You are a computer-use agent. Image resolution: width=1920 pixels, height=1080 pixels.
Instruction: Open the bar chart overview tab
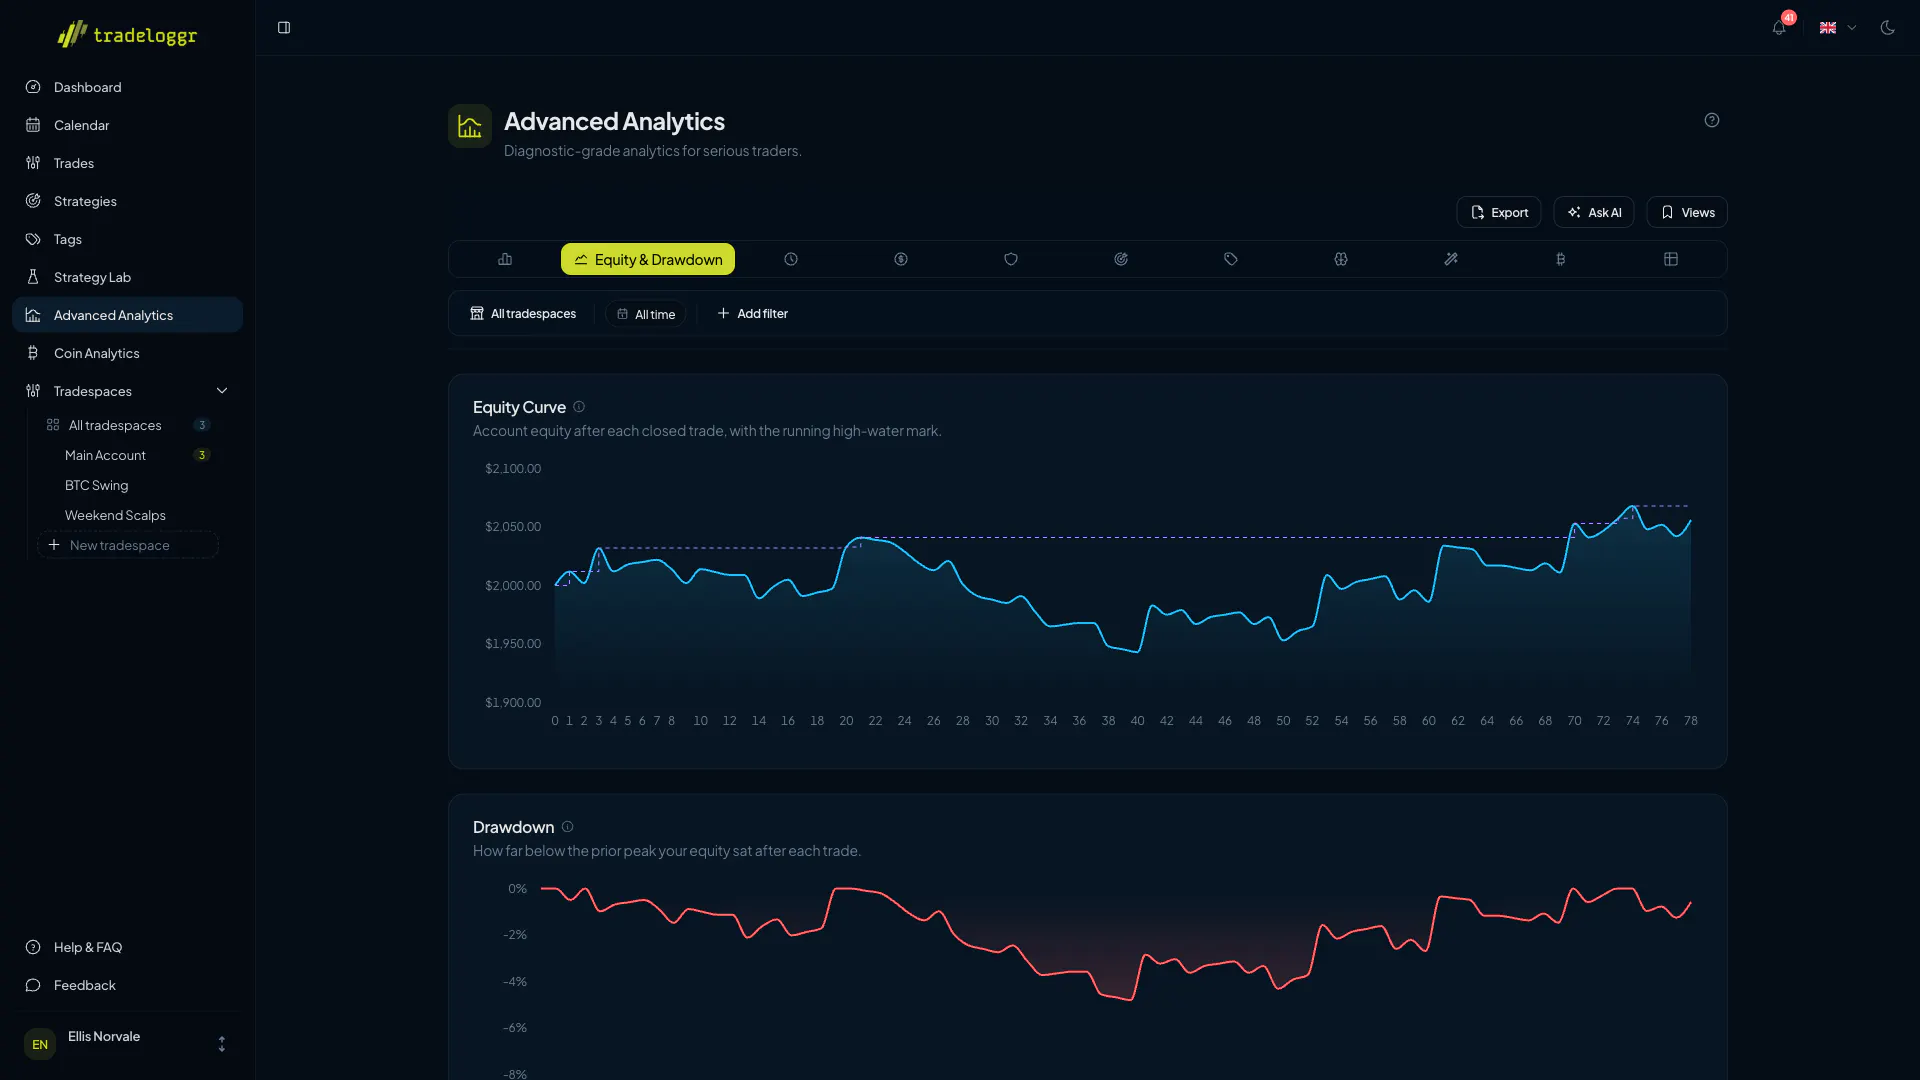[505, 259]
